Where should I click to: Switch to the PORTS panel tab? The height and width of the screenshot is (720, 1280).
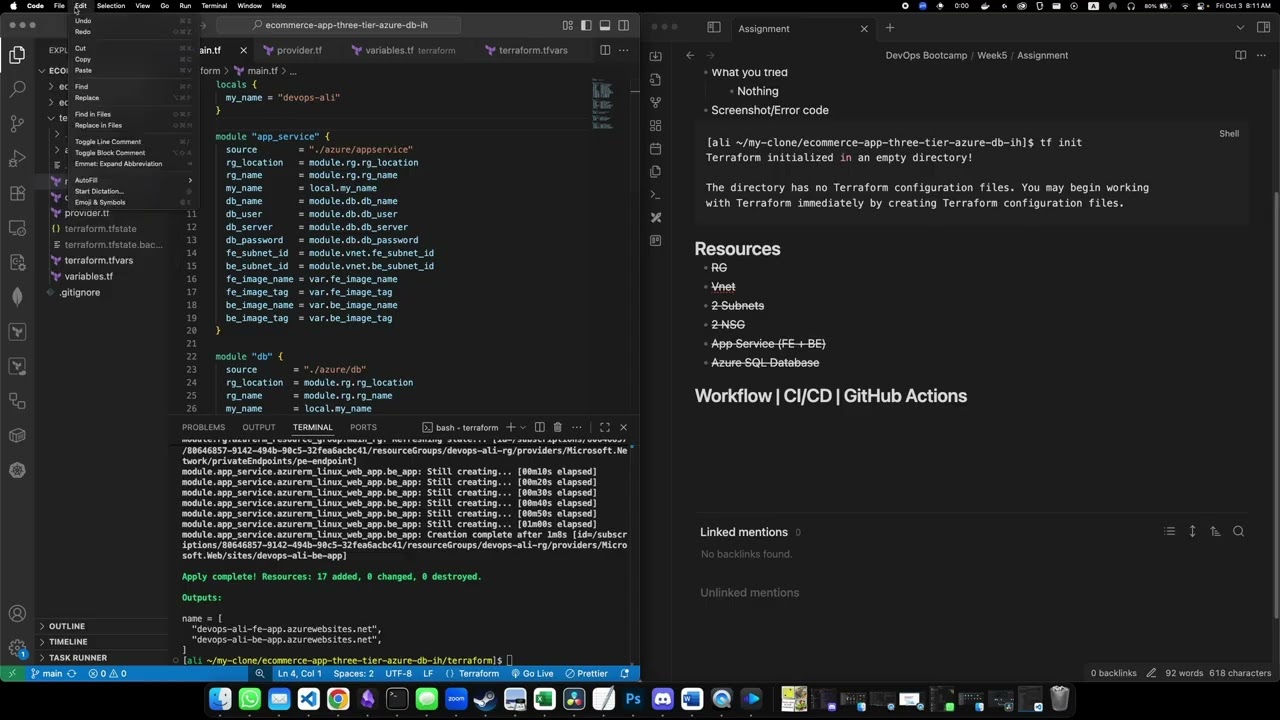[363, 427]
